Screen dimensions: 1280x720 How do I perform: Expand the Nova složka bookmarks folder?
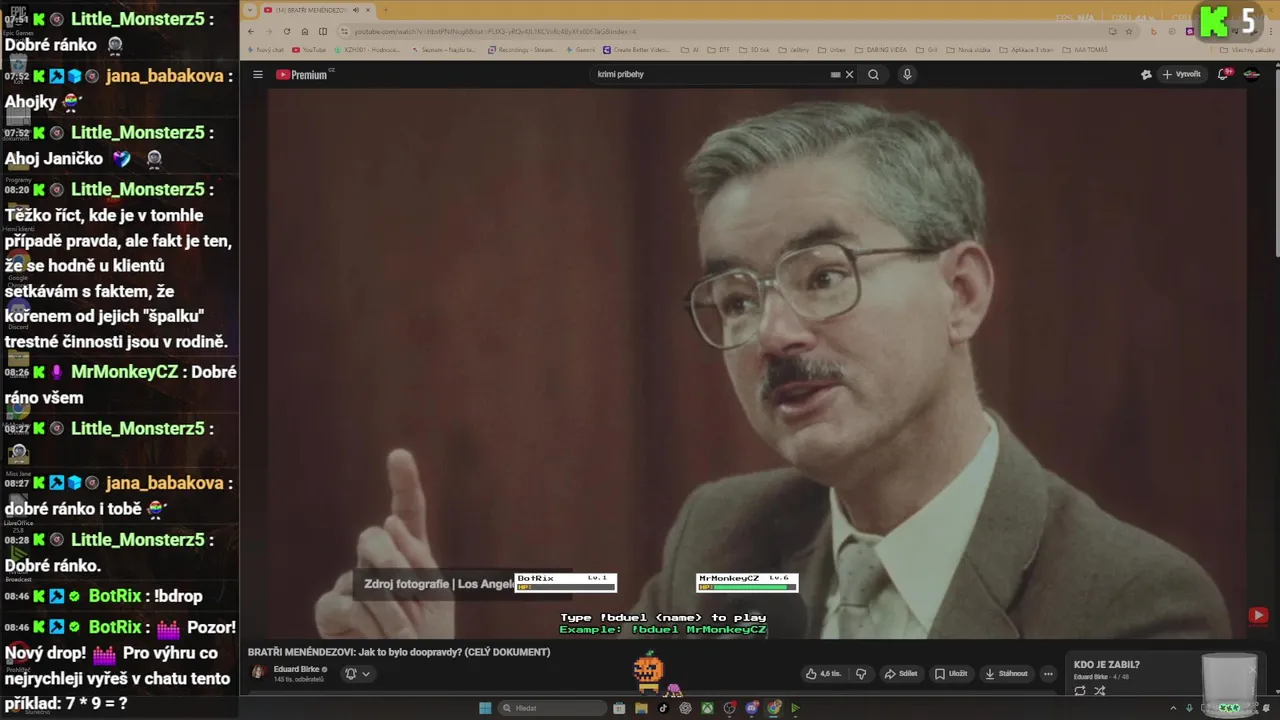[968, 49]
